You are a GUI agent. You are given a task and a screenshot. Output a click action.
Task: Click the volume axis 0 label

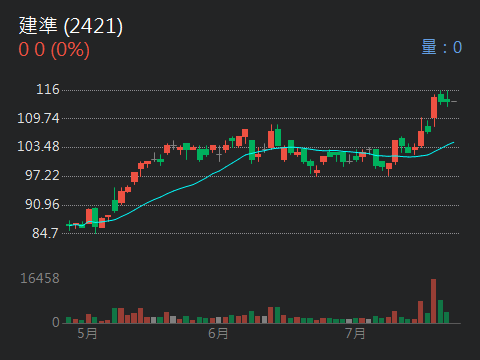click(x=56, y=322)
